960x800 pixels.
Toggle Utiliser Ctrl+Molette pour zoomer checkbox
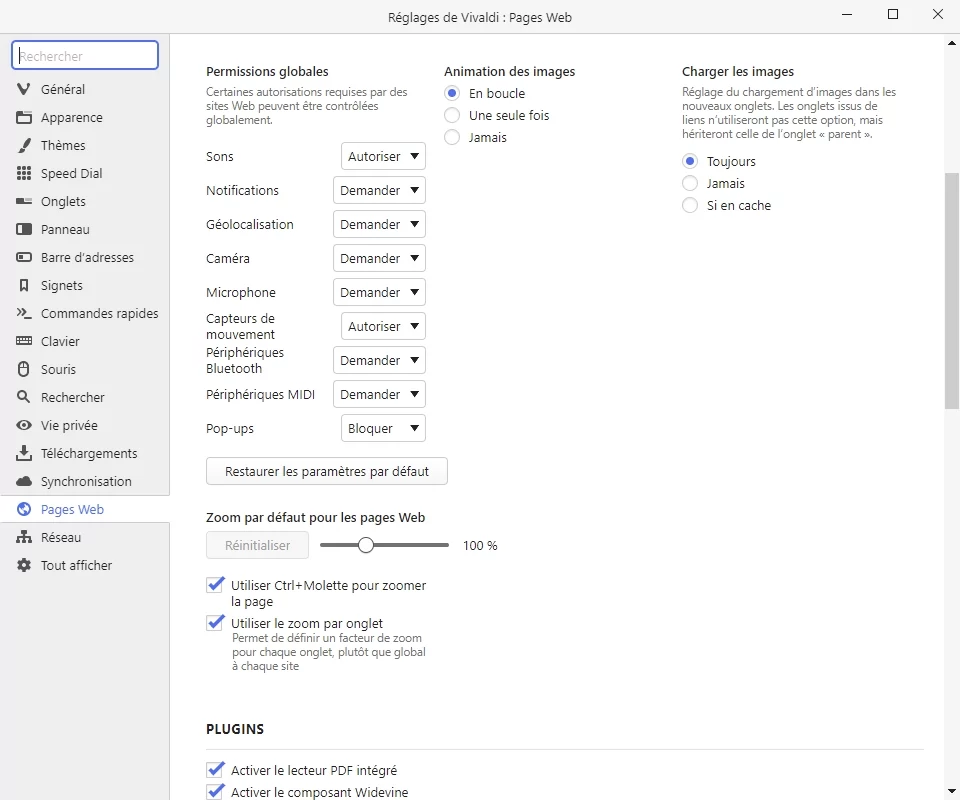point(215,585)
